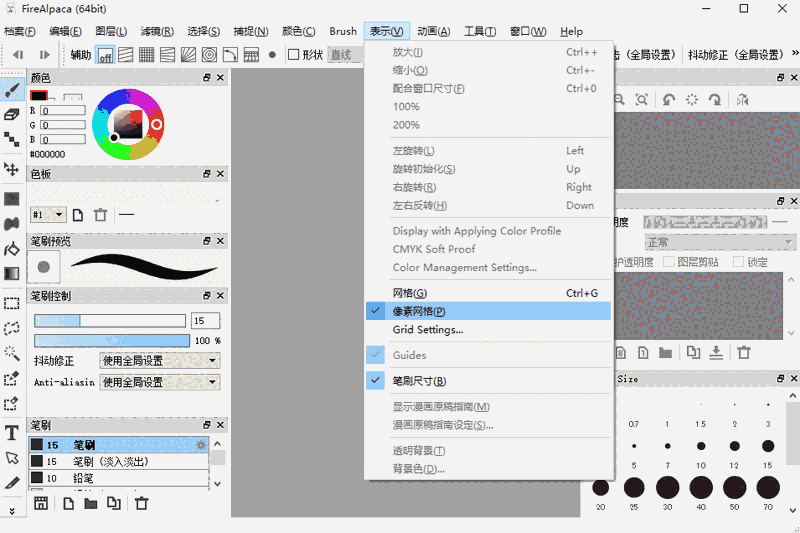800x533 pixels.
Task: Select the Eraser tool
Action: point(12,114)
